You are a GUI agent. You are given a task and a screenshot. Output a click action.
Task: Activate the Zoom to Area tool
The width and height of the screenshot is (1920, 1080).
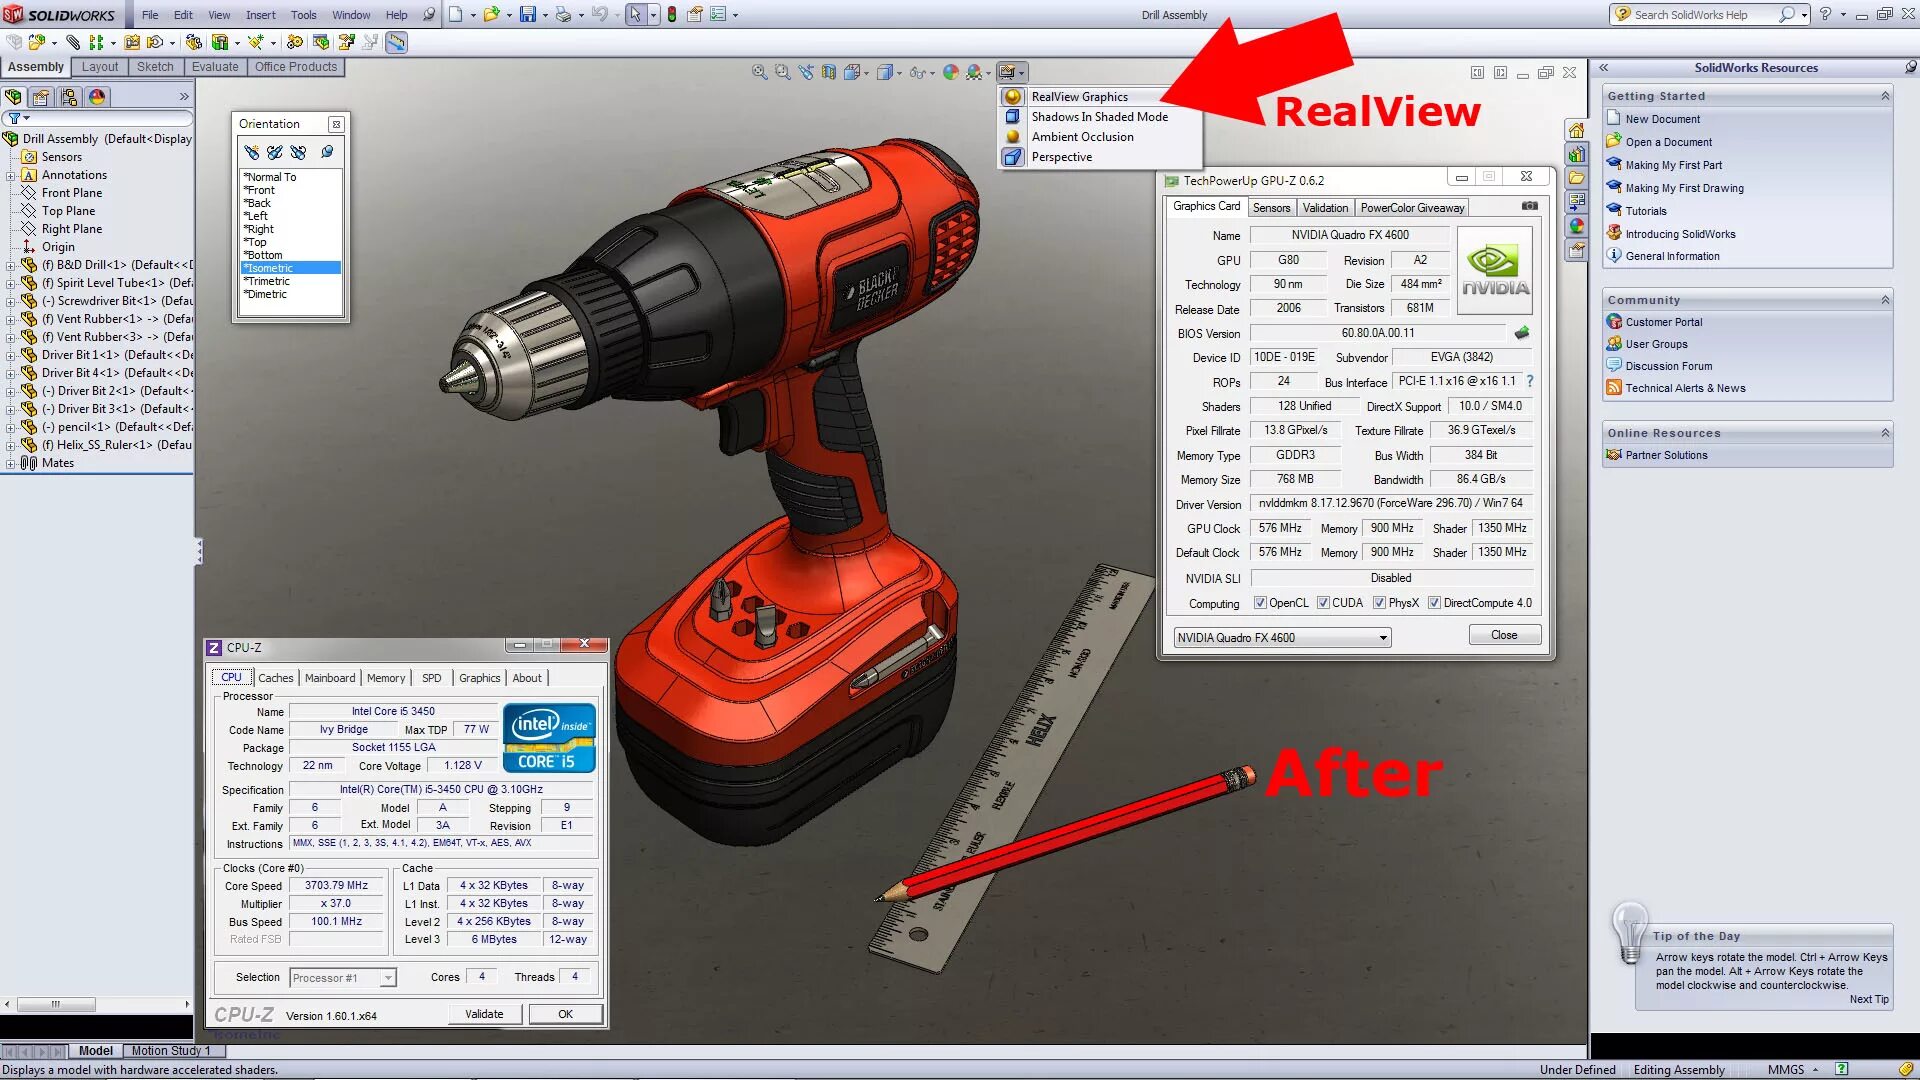(781, 72)
